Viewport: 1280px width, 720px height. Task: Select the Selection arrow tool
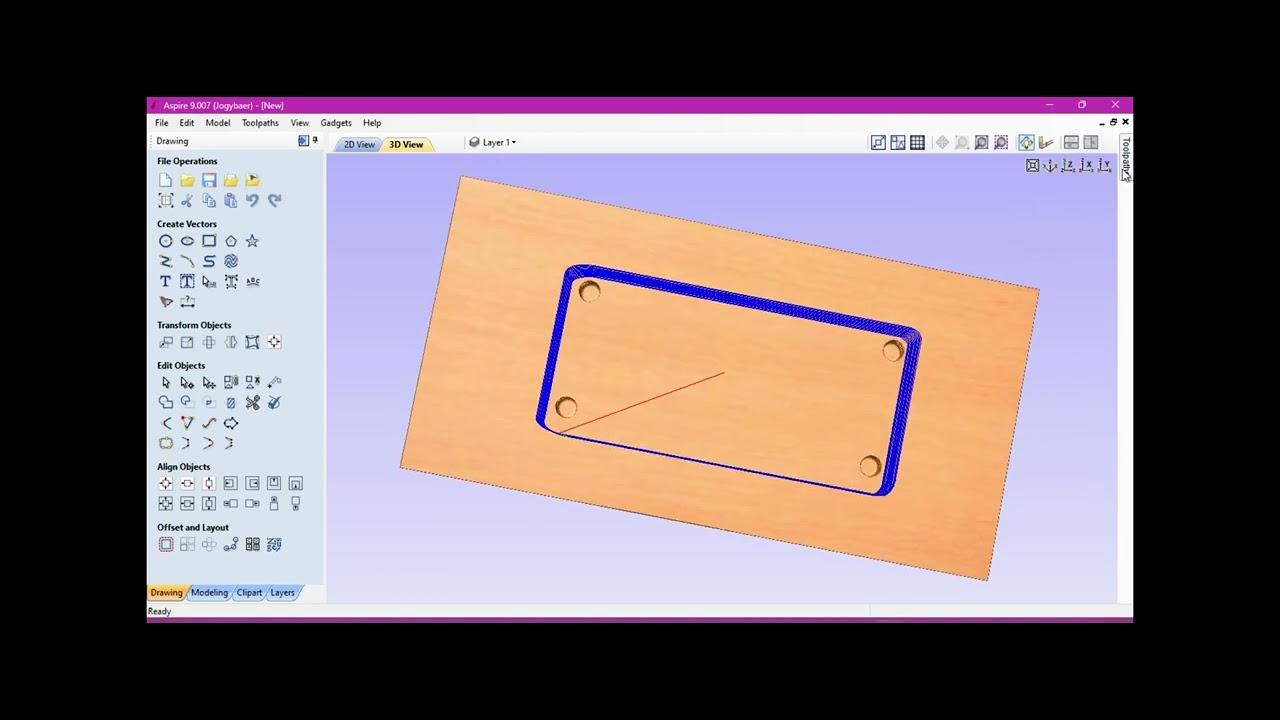tap(165, 383)
